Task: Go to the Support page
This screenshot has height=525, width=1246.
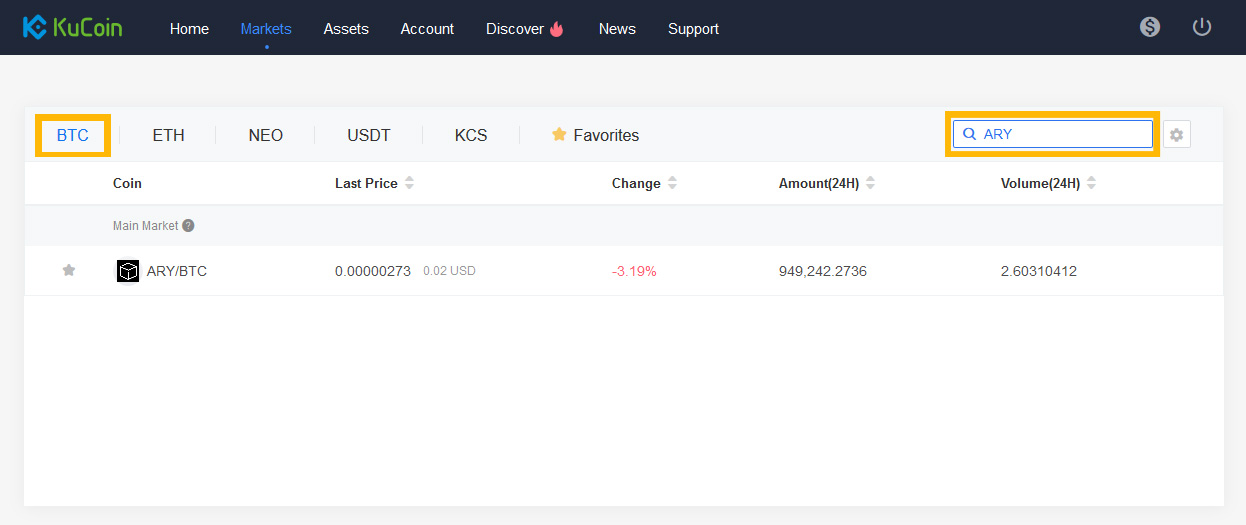Action: click(x=693, y=29)
